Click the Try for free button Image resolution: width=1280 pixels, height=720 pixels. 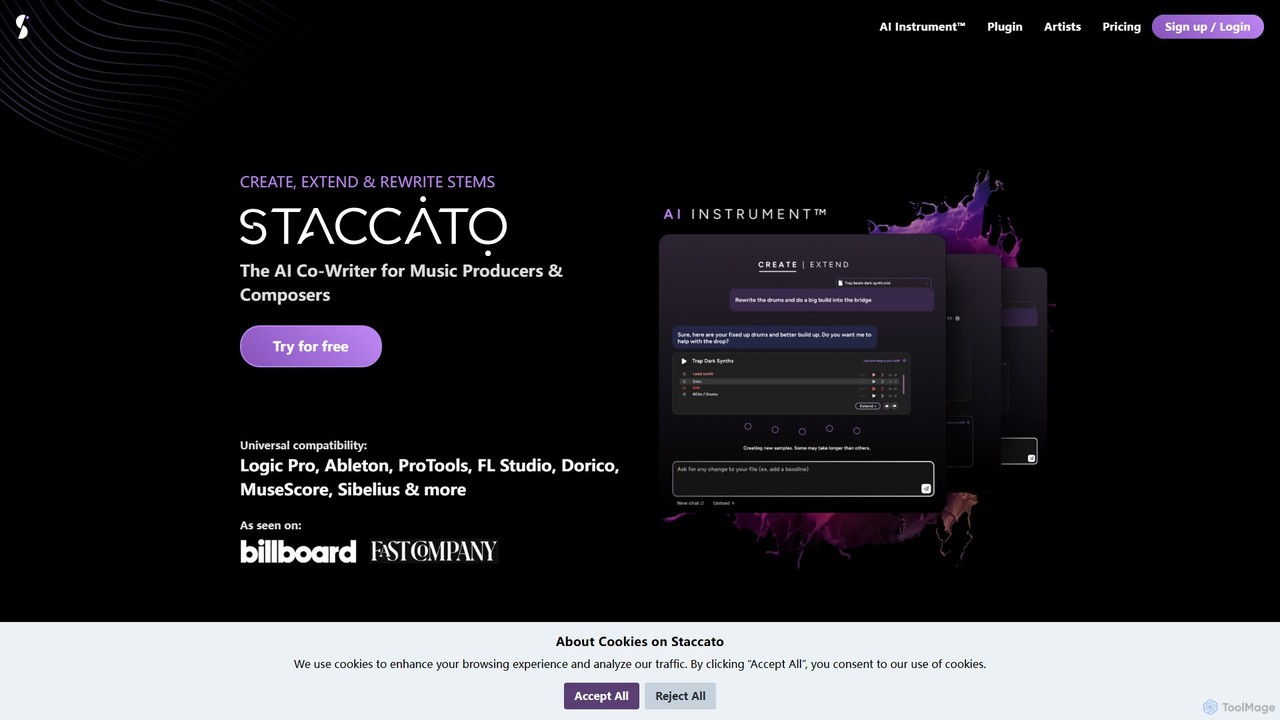point(311,346)
